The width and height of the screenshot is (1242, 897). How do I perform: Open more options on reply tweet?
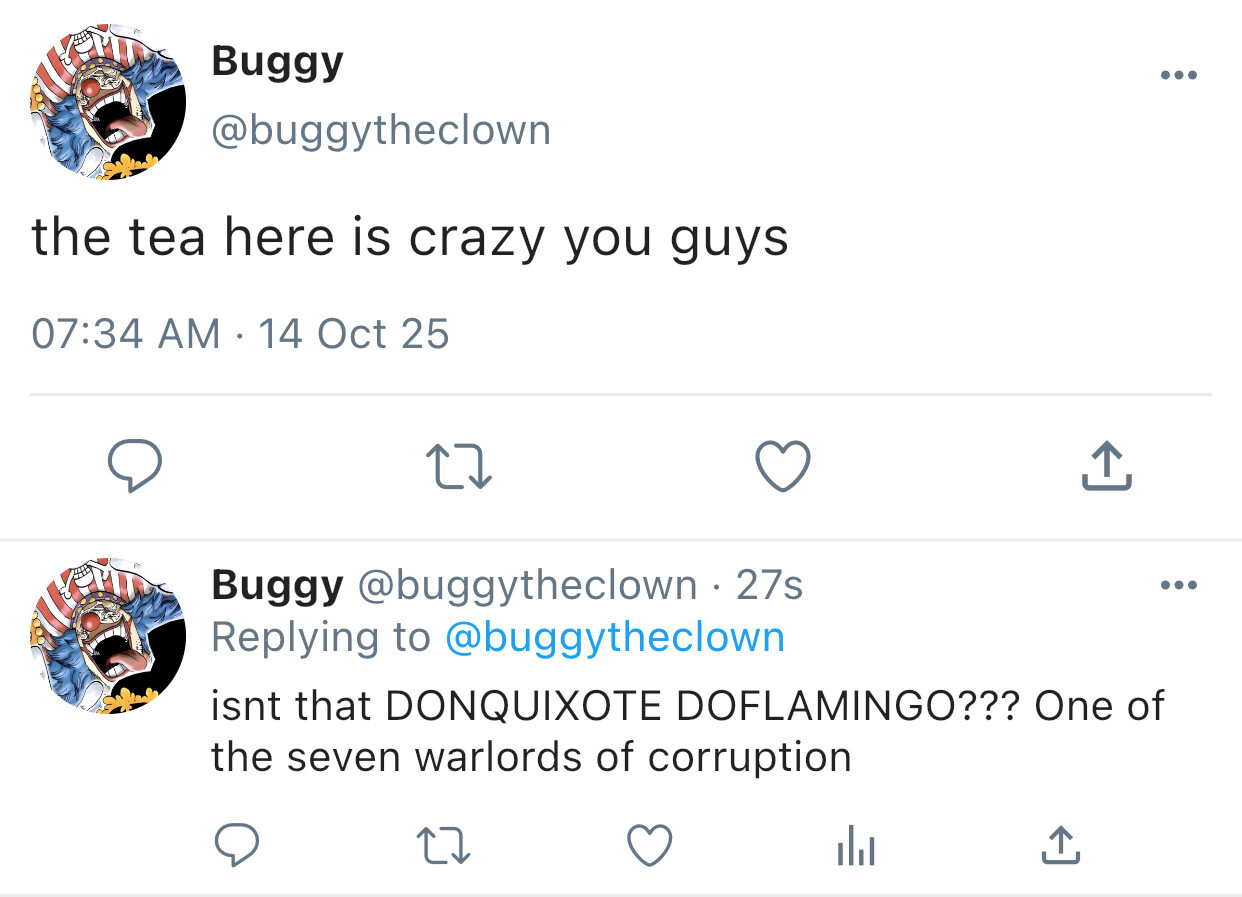1179,585
